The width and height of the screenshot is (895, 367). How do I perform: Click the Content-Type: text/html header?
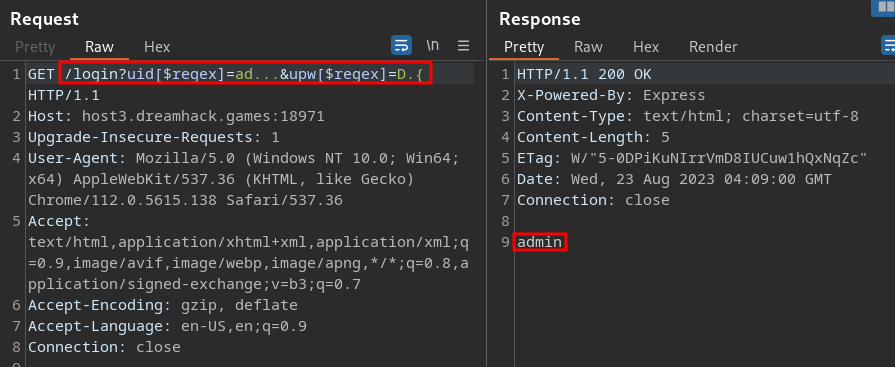tap(688, 116)
